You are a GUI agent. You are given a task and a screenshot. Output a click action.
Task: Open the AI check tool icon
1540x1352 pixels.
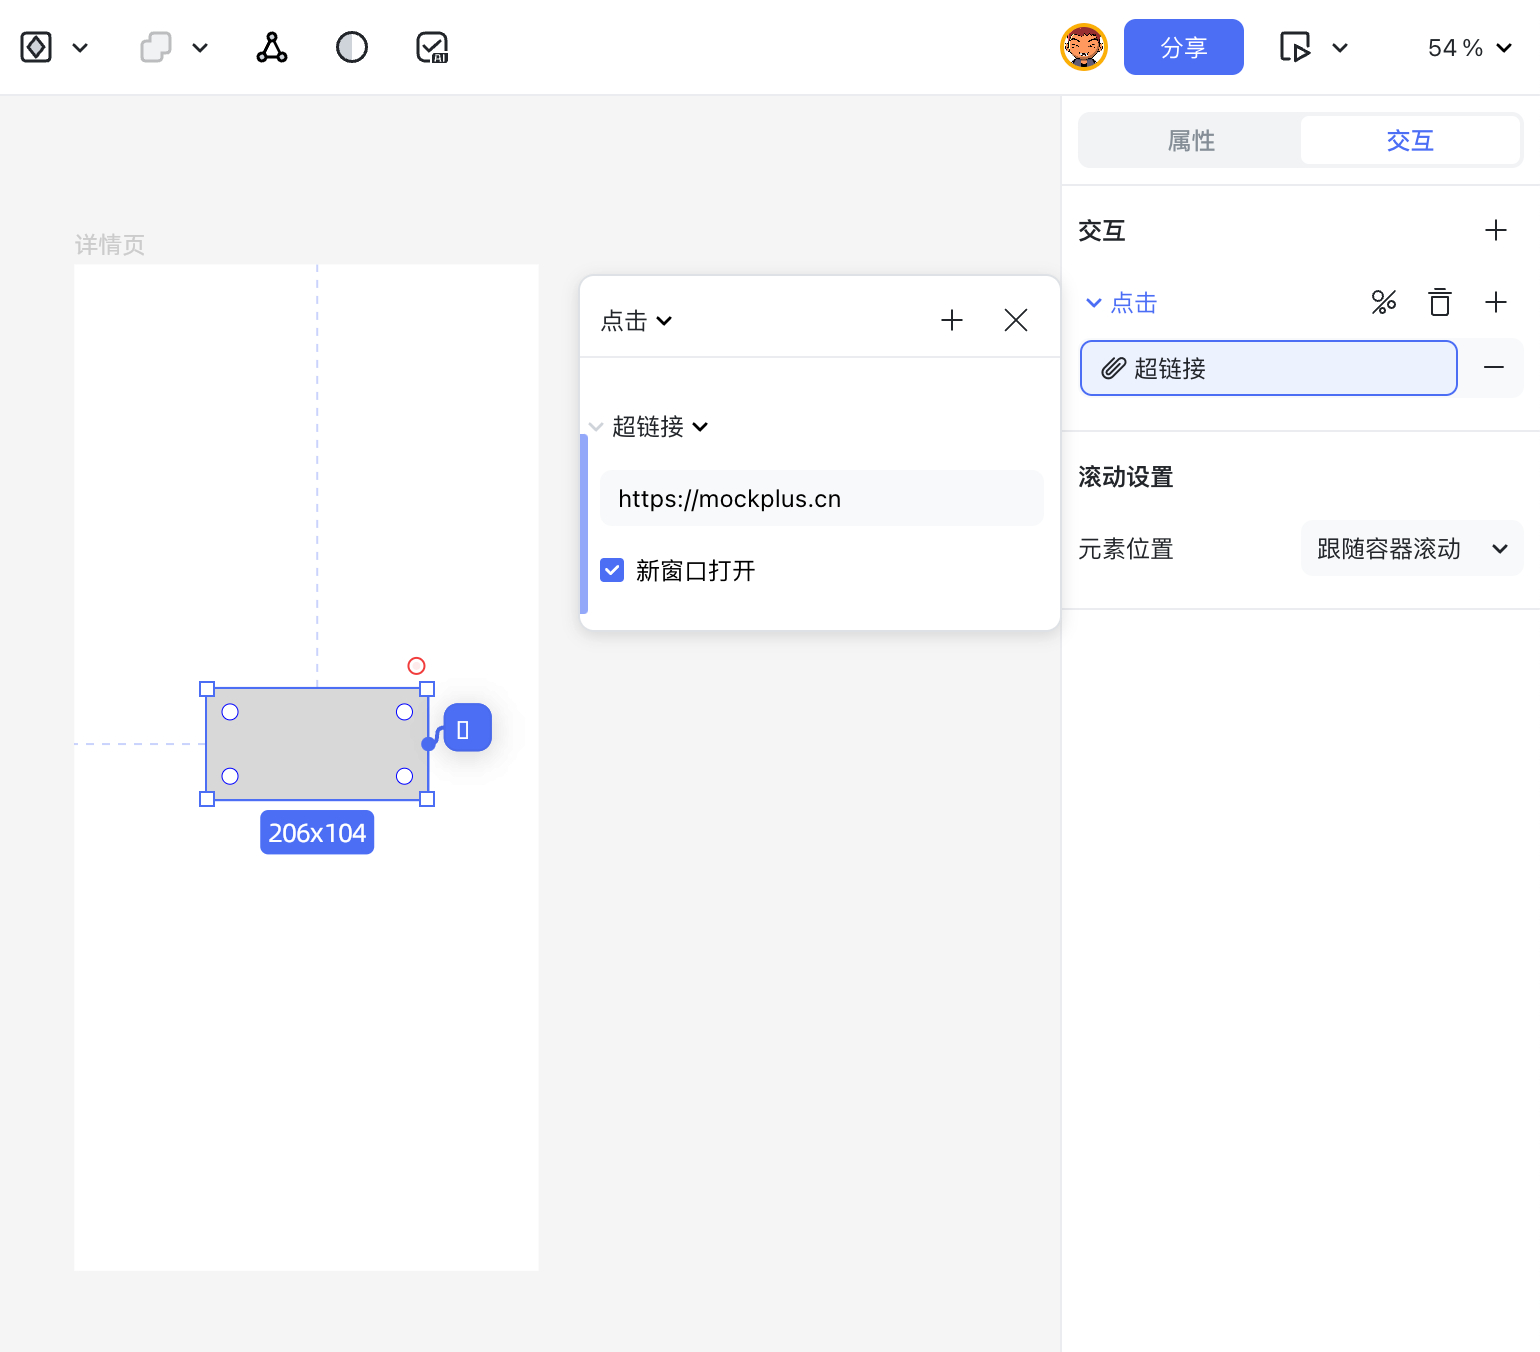[432, 47]
